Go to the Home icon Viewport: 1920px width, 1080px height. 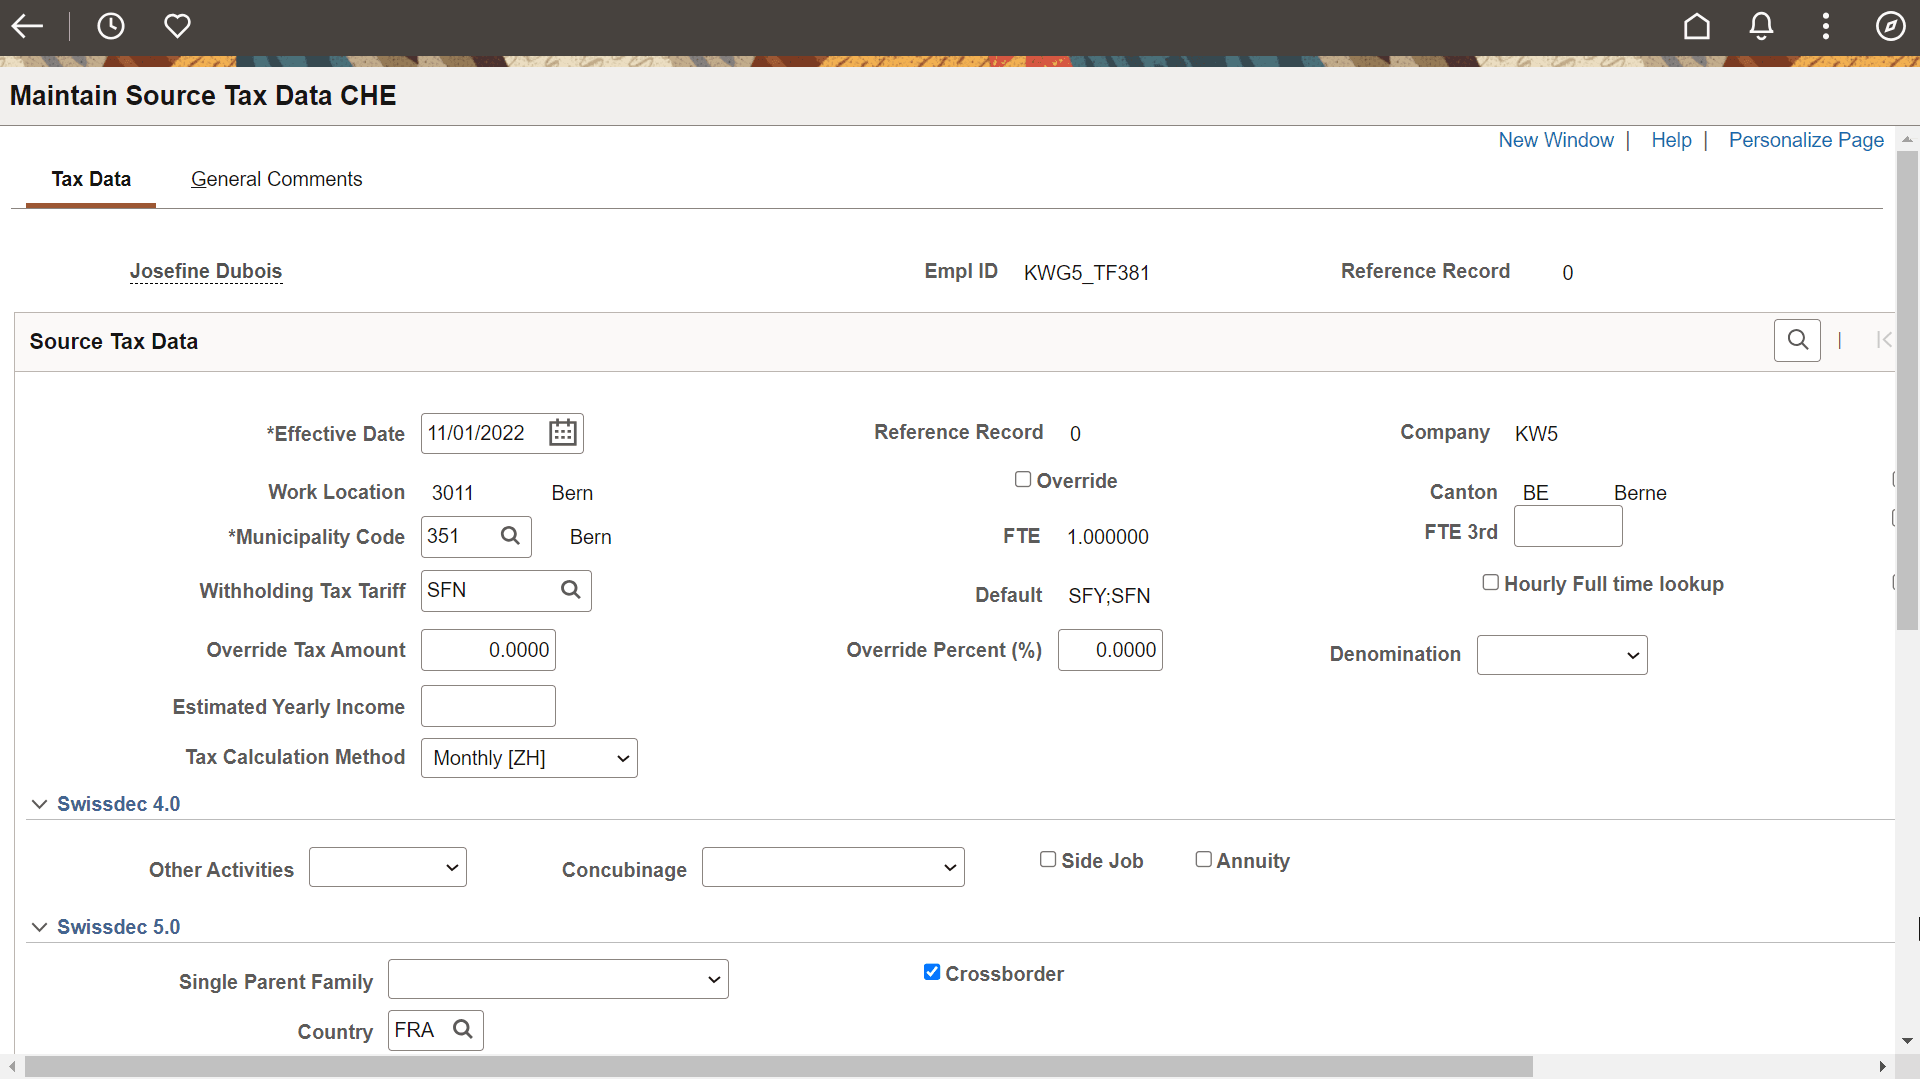tap(1697, 26)
